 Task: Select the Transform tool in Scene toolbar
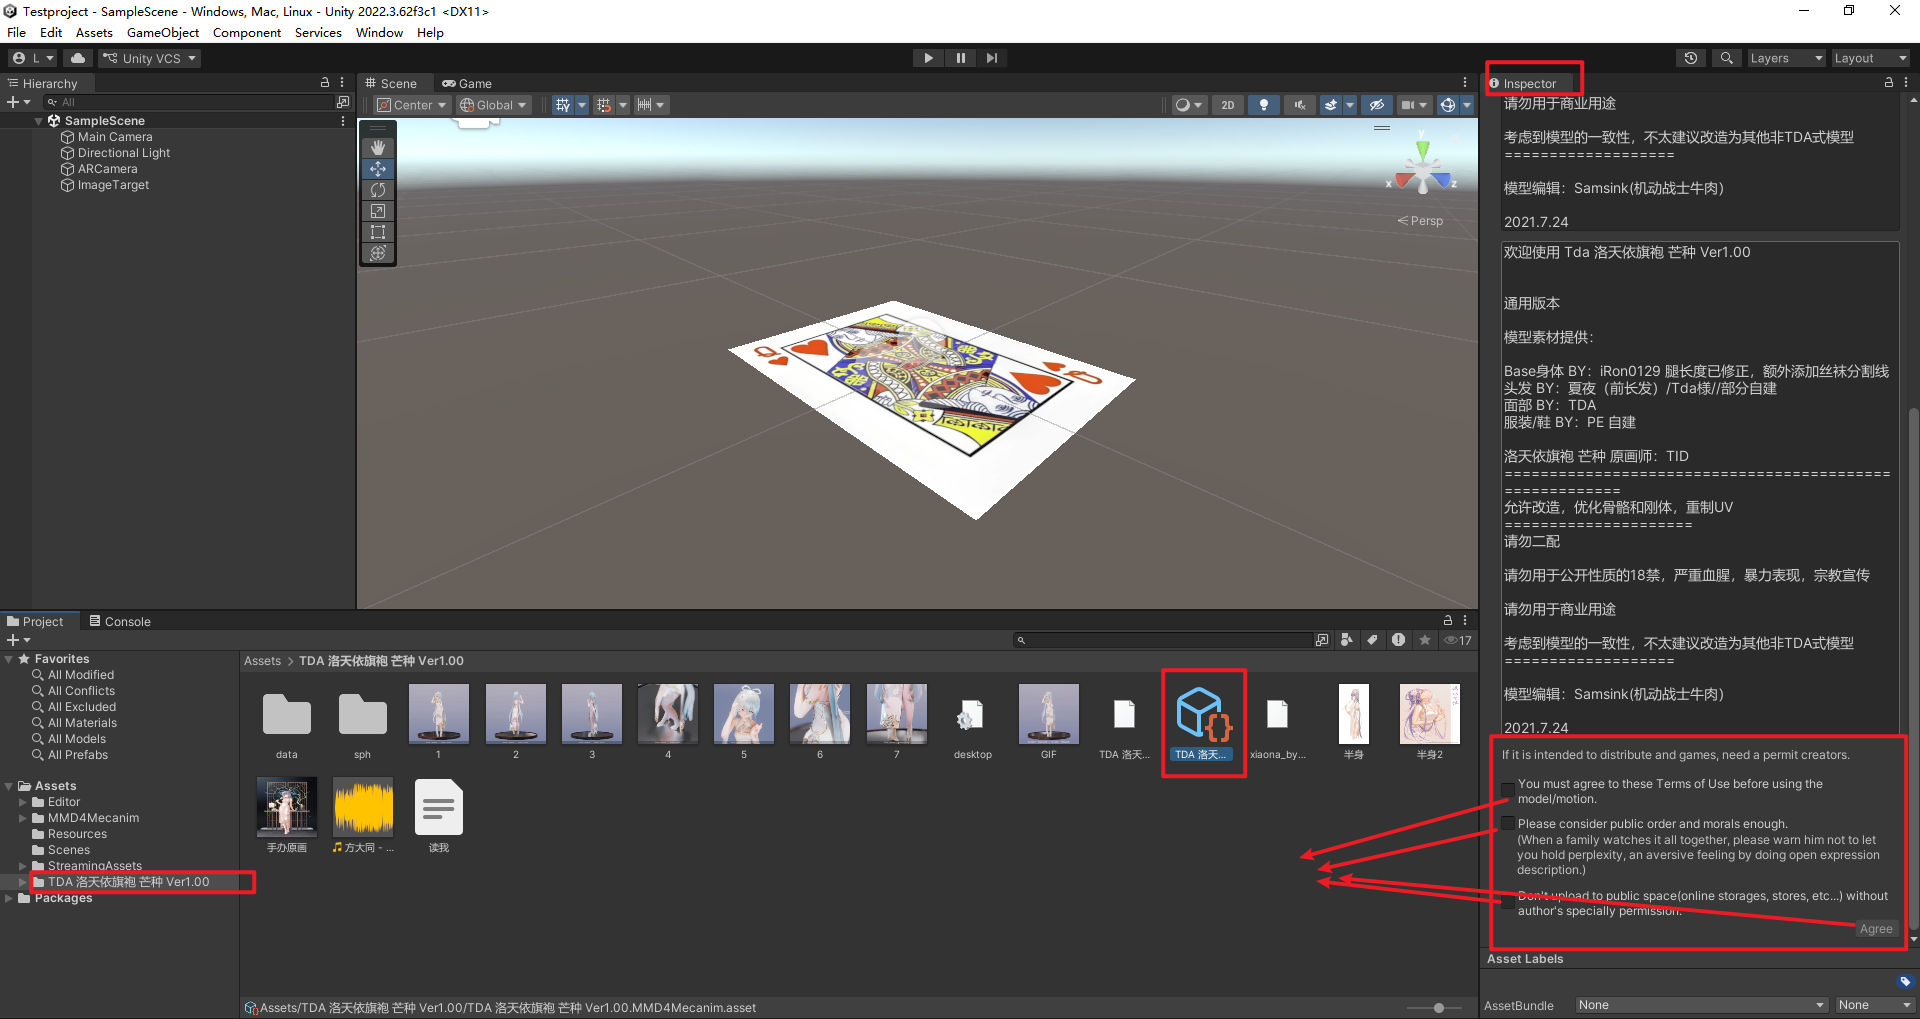point(378,253)
